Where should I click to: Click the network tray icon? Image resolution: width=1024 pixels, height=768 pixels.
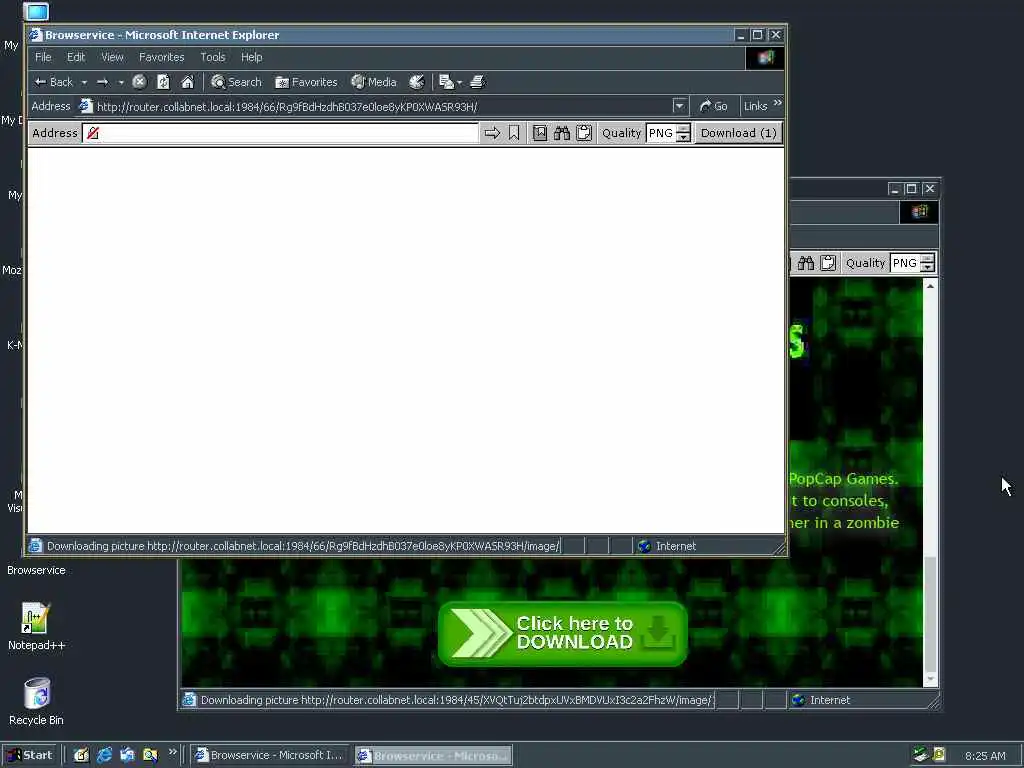click(921, 755)
